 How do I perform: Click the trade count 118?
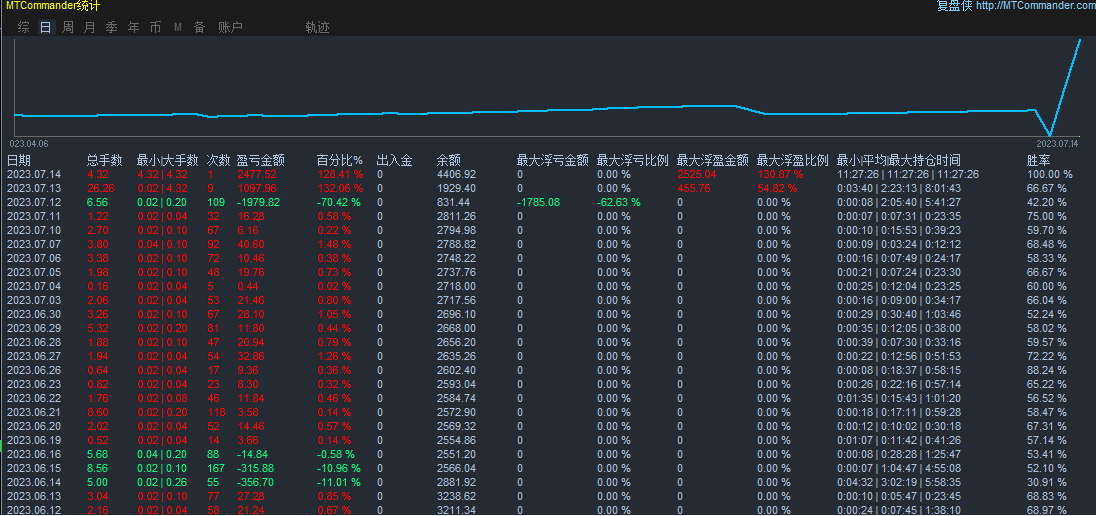[215, 412]
